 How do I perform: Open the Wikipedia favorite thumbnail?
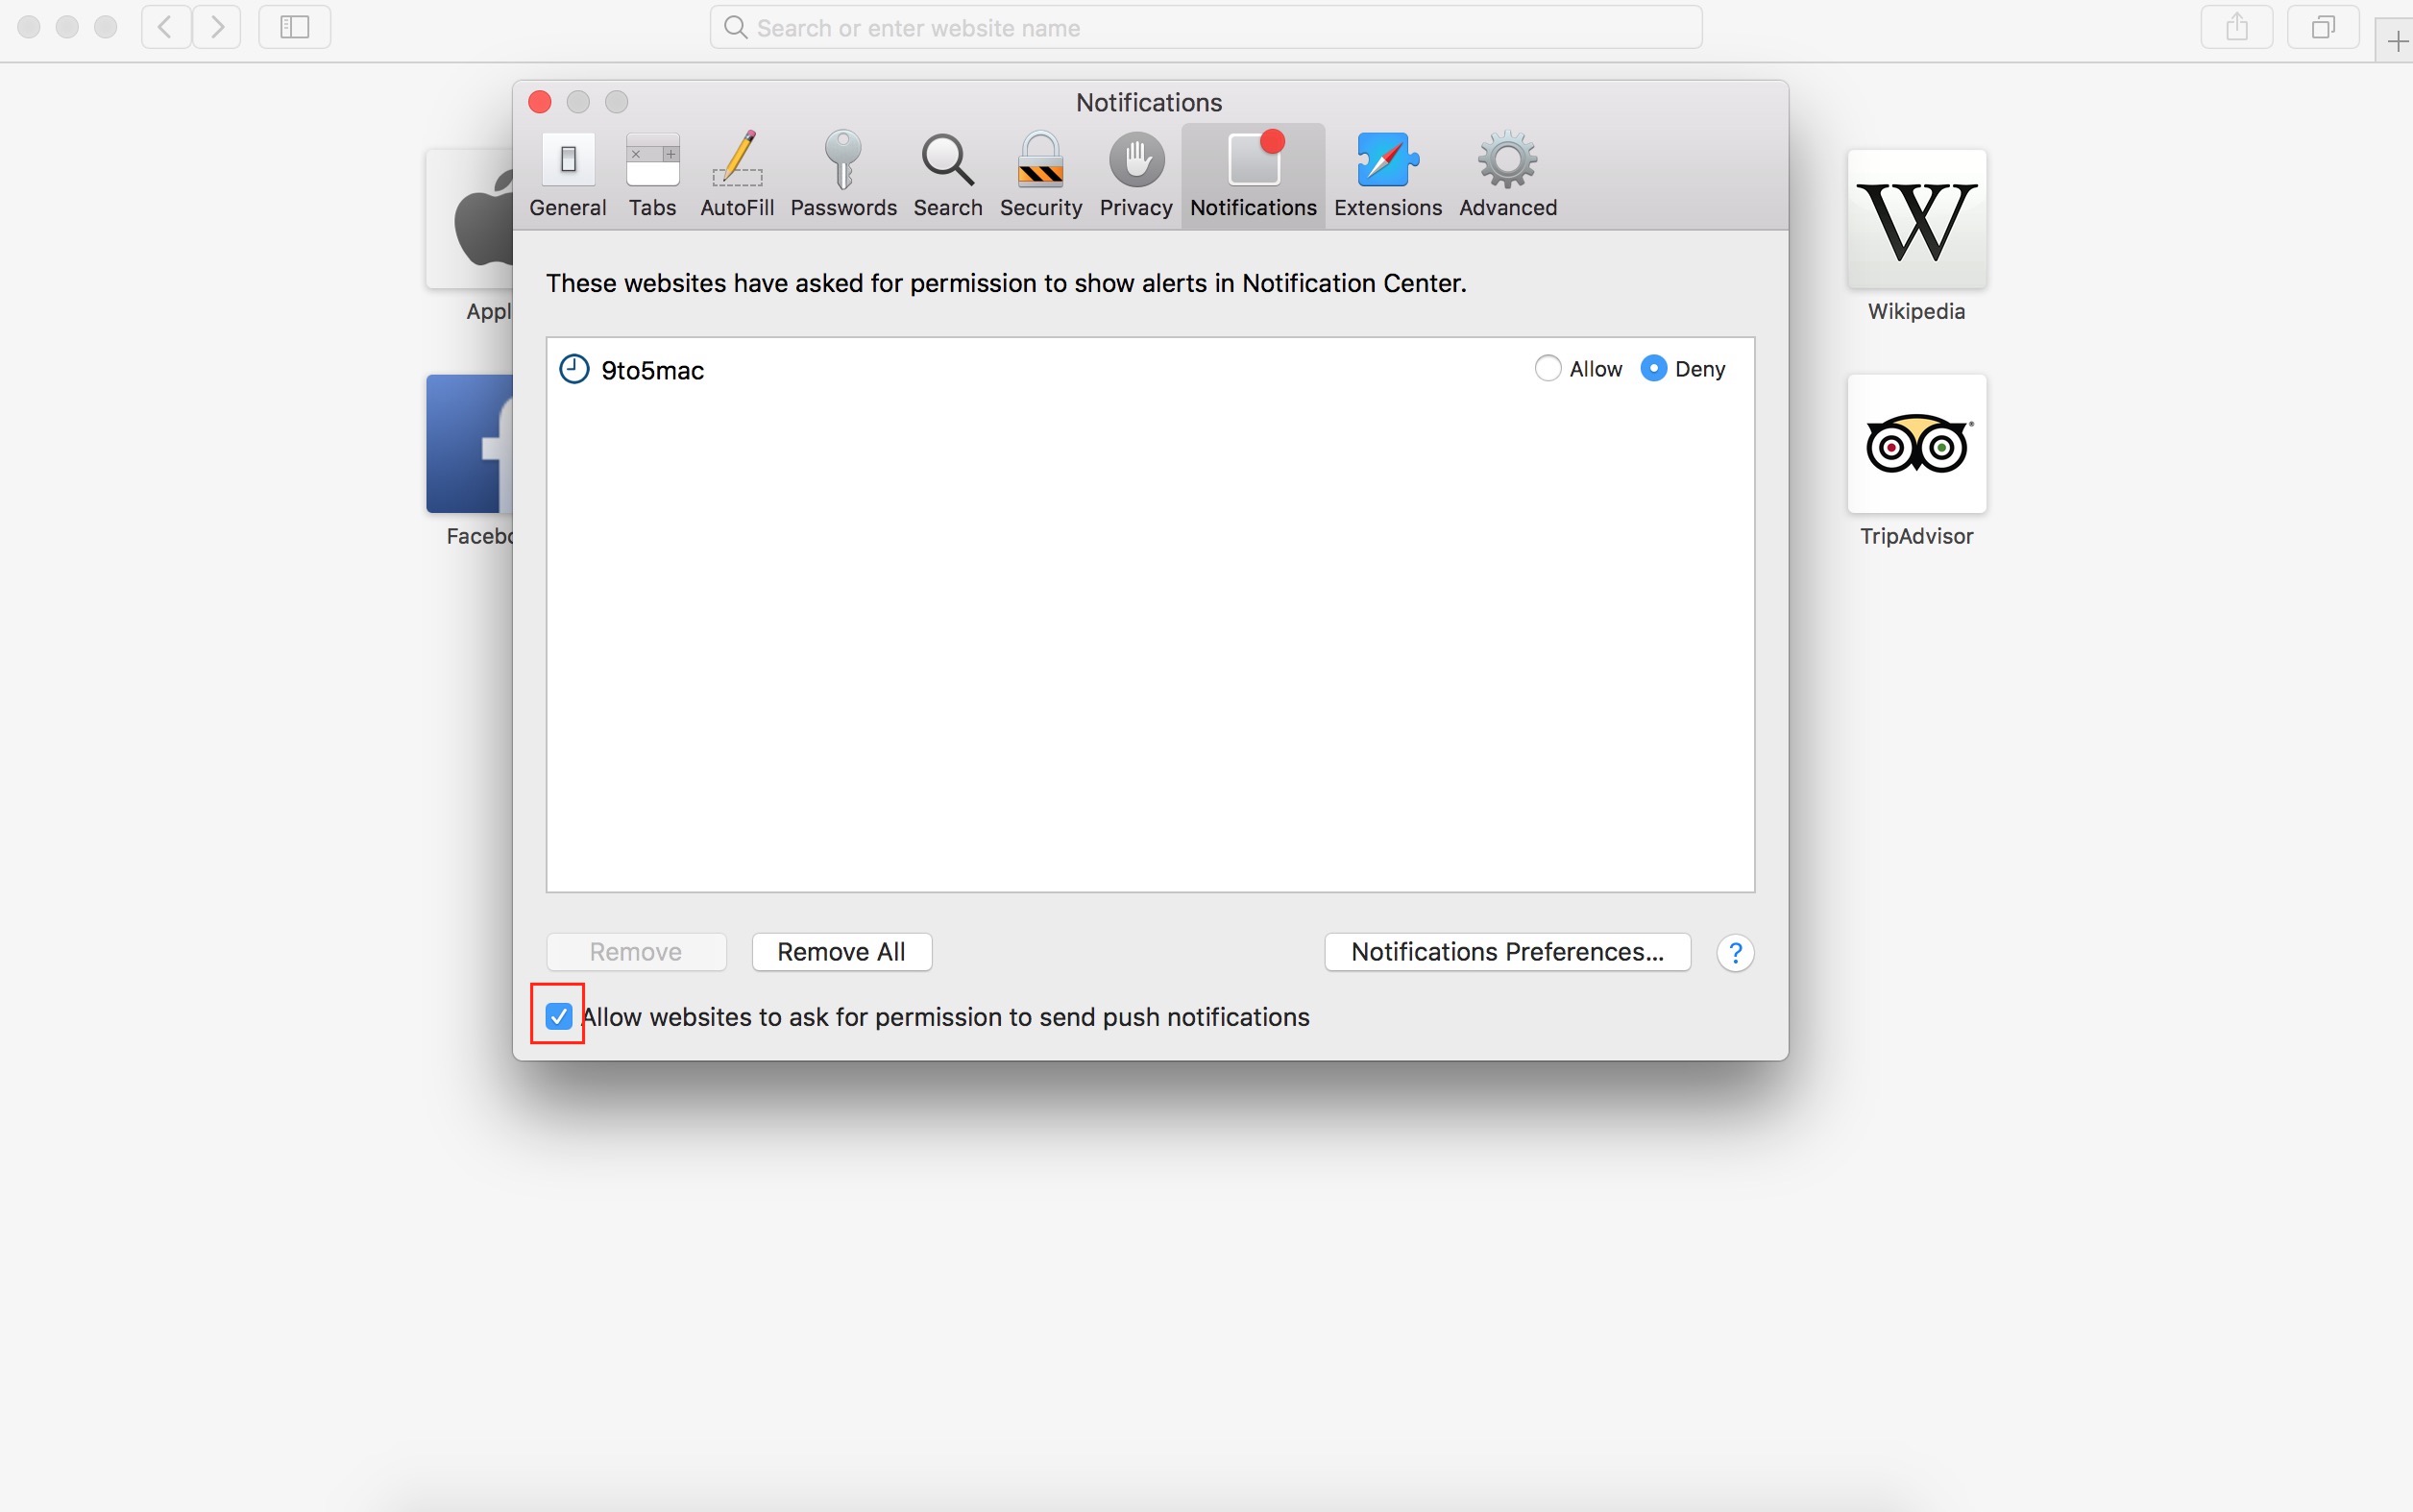coord(1916,220)
